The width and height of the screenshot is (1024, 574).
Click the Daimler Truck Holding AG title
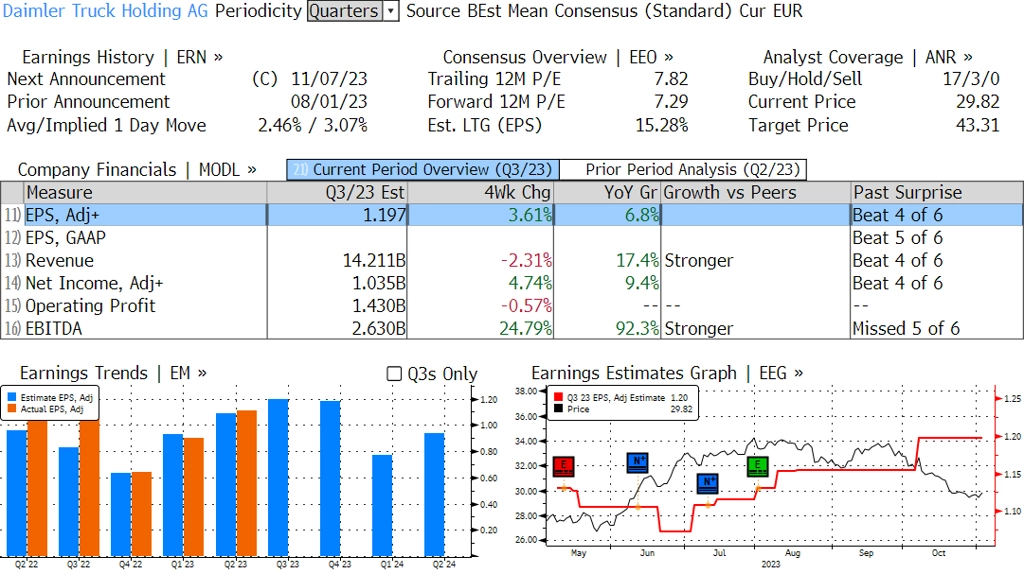105,11
